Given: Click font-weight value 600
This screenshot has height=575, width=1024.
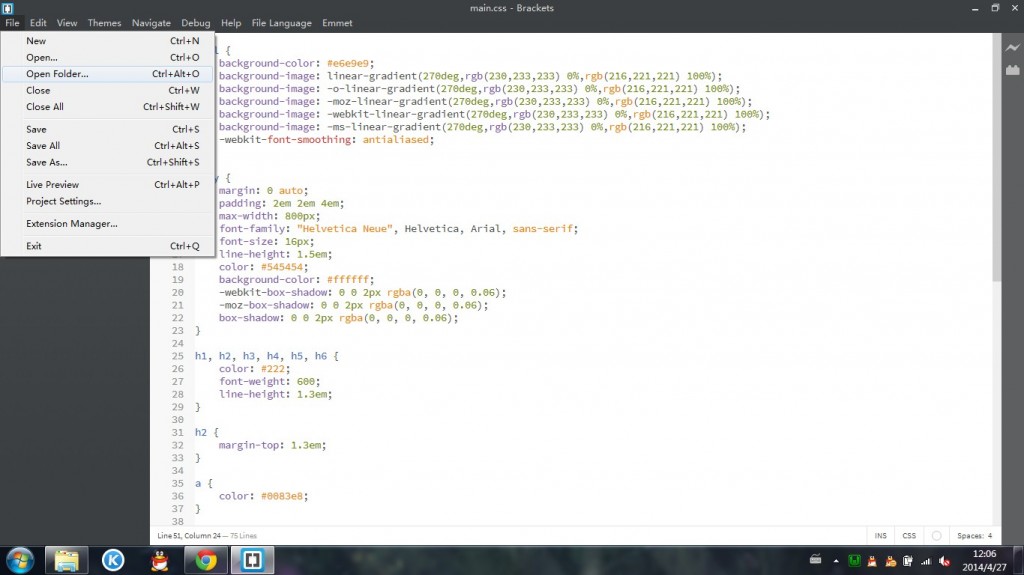Looking at the screenshot, I should pos(306,382).
